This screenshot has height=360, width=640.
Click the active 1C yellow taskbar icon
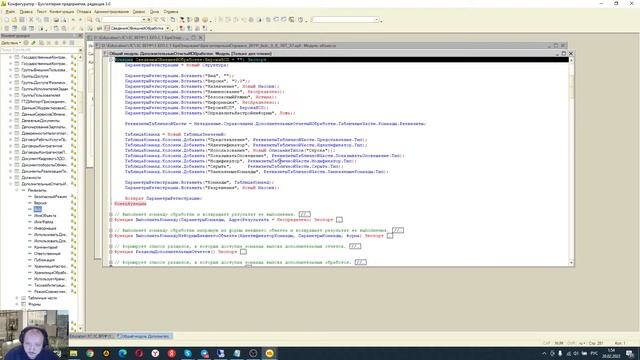pos(269,353)
